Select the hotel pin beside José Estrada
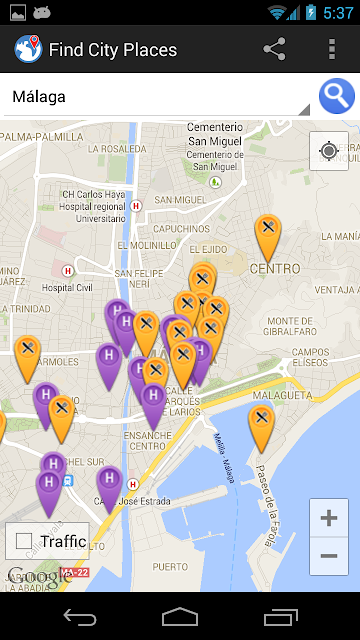The width and height of the screenshot is (360, 640). click(109, 489)
